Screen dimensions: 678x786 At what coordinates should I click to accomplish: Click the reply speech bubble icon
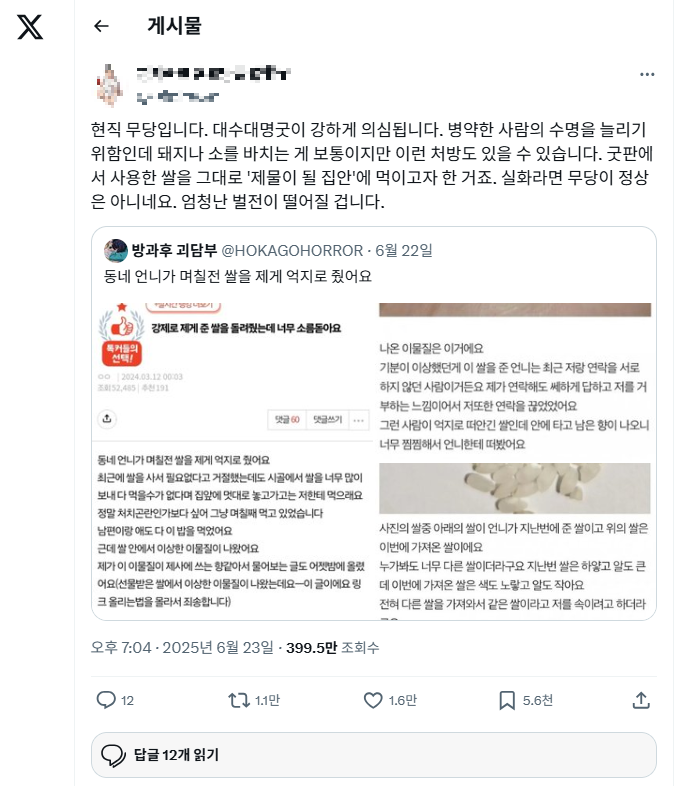point(106,700)
